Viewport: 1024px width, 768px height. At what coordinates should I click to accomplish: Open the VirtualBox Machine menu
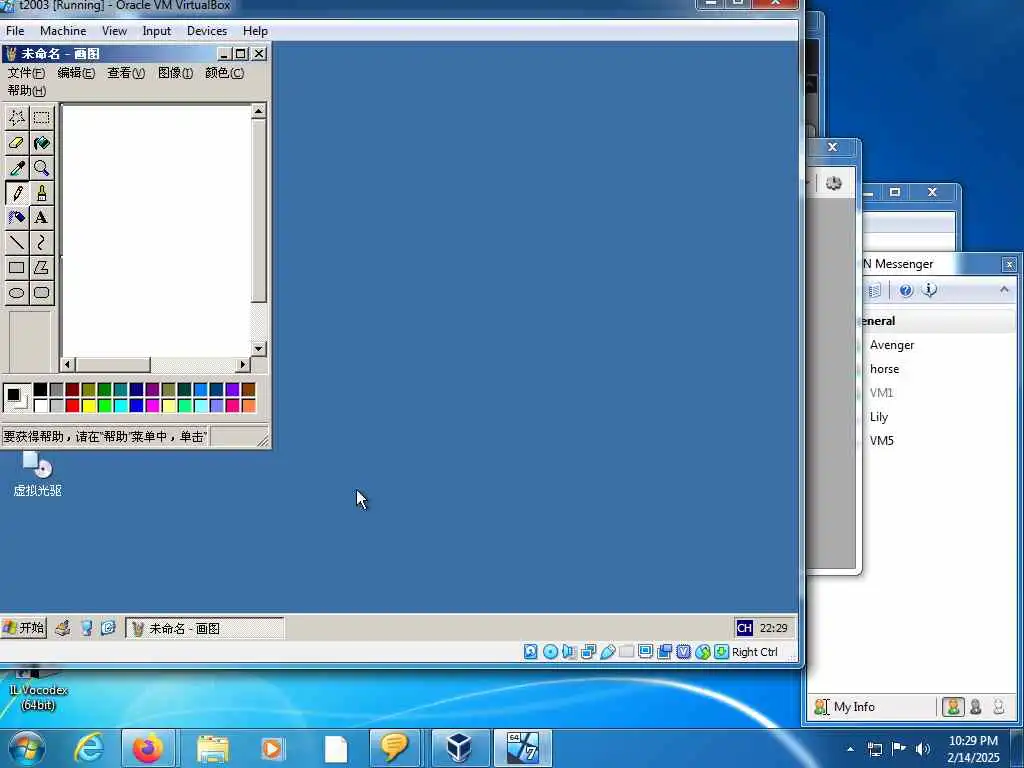[63, 31]
